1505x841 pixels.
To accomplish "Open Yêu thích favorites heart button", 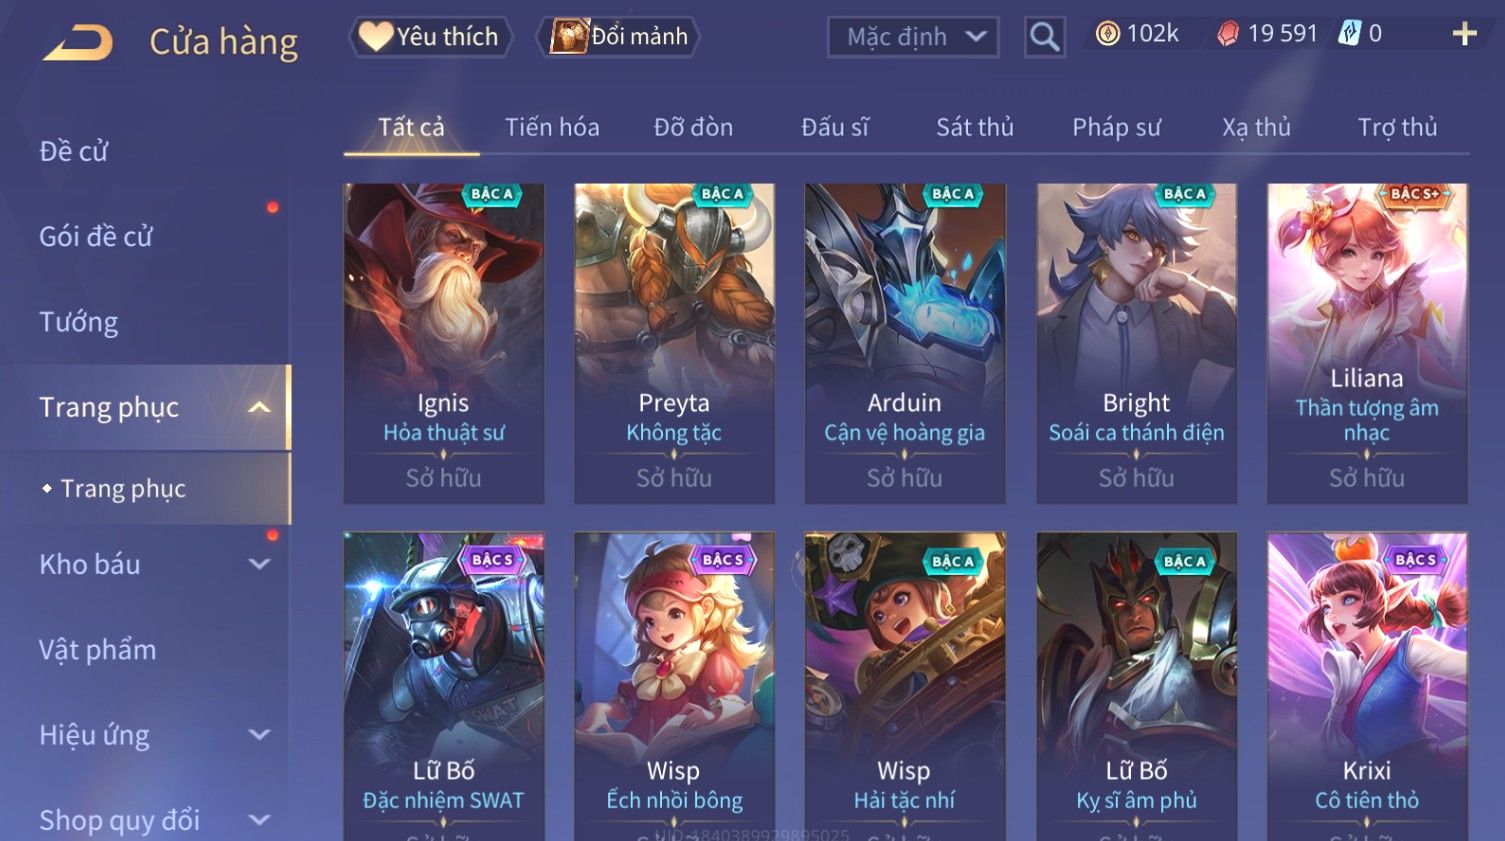I will tap(430, 36).
